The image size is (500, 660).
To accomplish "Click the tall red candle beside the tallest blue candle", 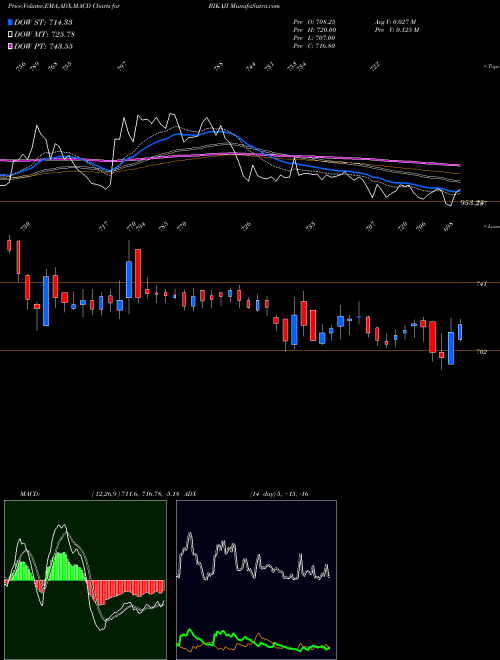I will point(138,274).
